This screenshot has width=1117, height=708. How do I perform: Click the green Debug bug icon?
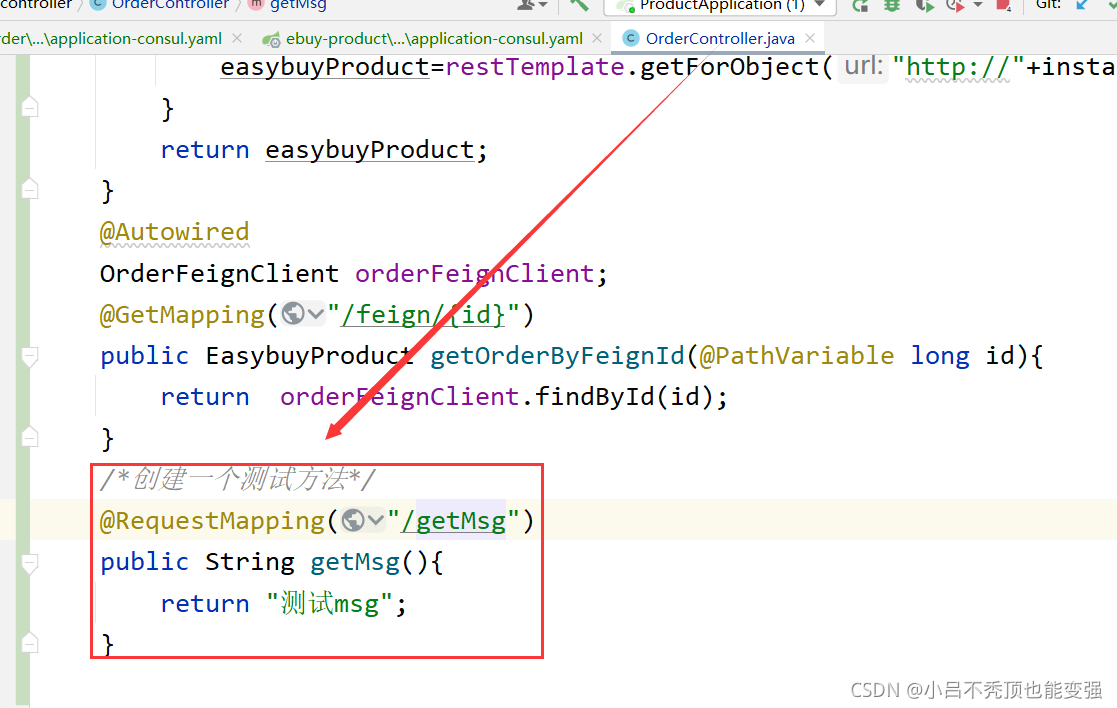click(892, 6)
